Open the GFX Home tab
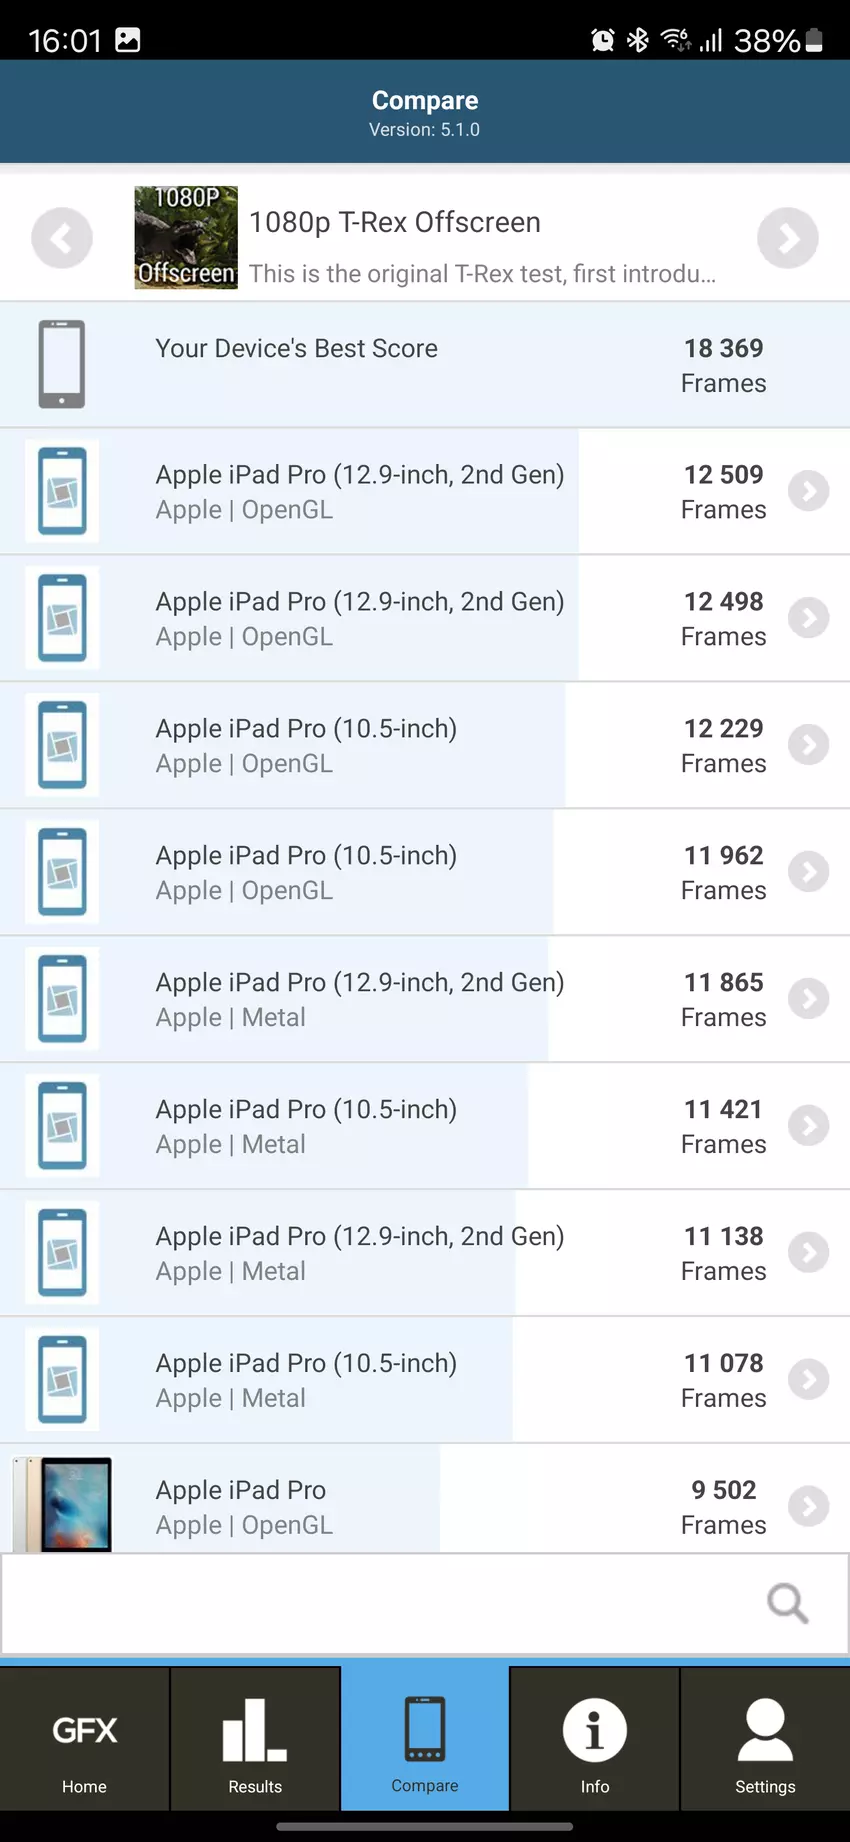Screen dimensions: 850x1842 (x=85, y=1740)
